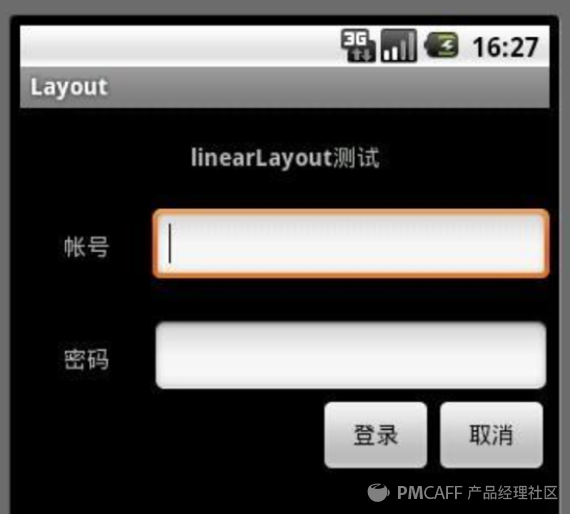
Task: Click the 帐号 label
Action: coord(86,247)
